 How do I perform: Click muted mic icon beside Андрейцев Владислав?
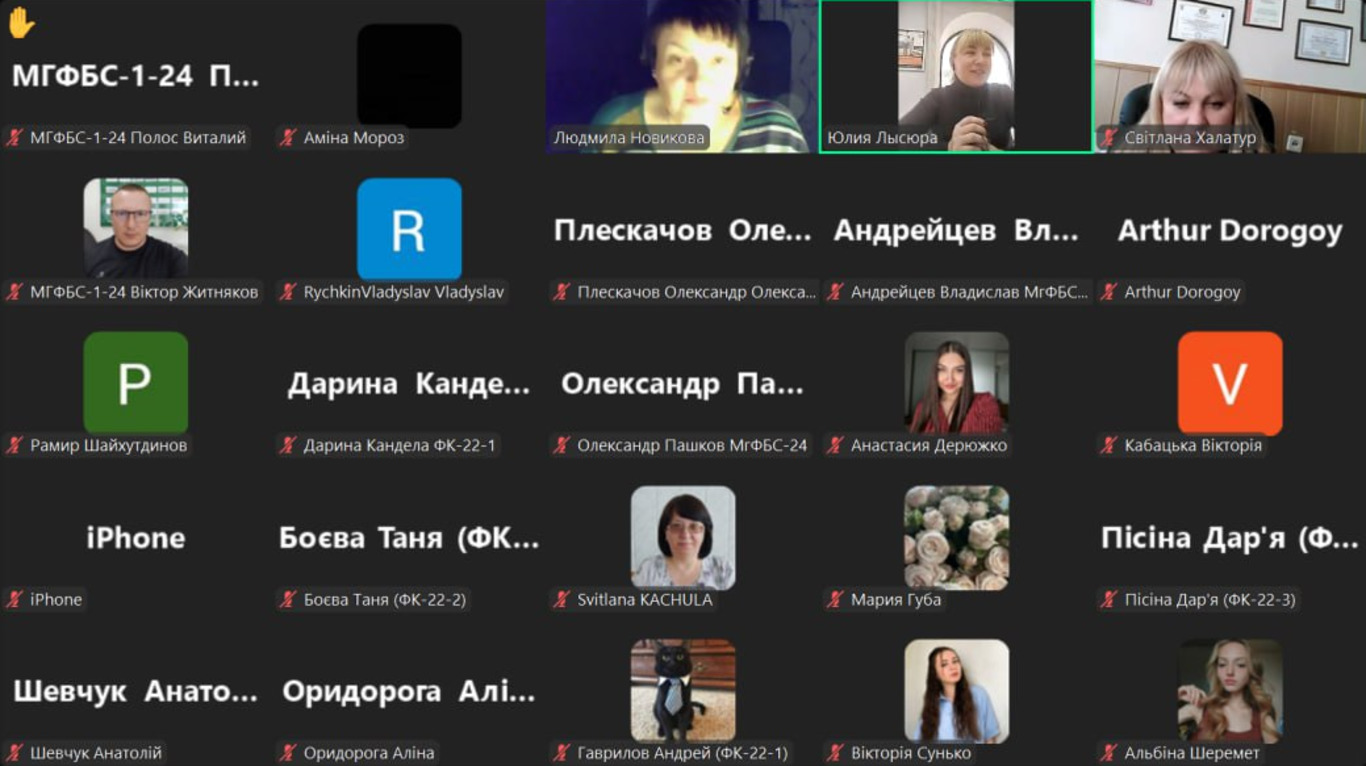[835, 292]
